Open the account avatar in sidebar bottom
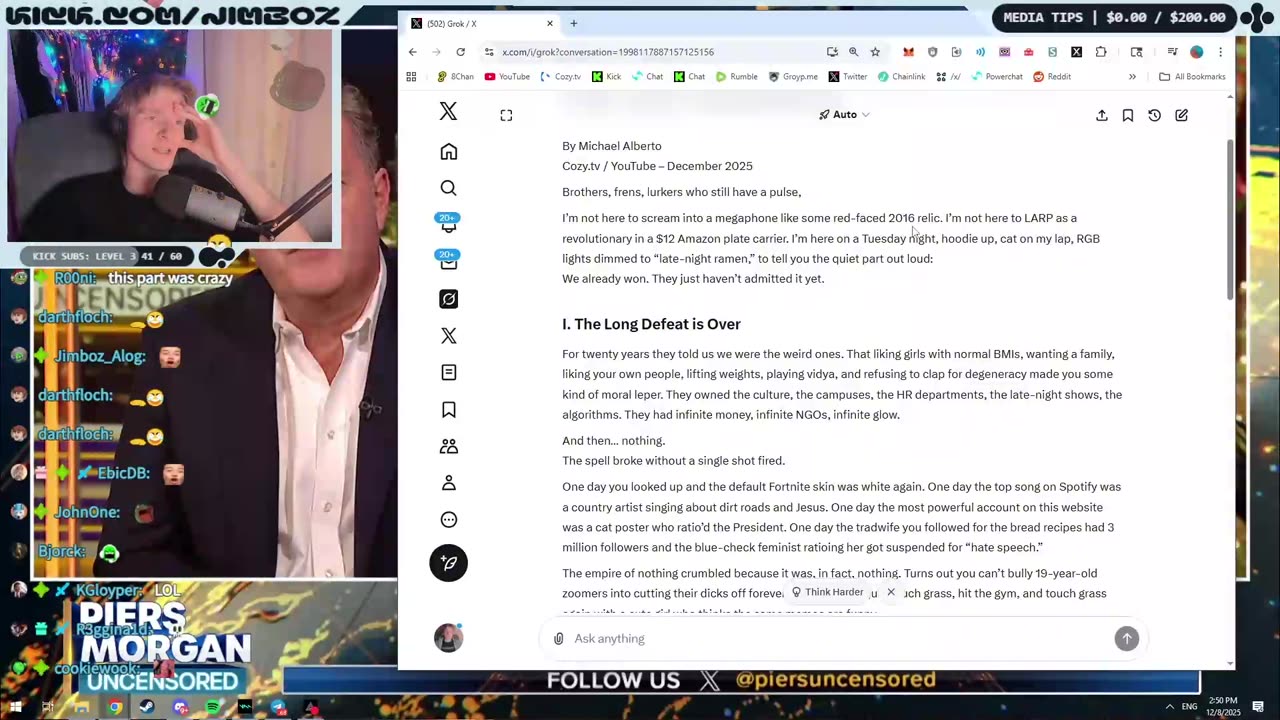Screen dimensions: 1280x720 (448, 637)
